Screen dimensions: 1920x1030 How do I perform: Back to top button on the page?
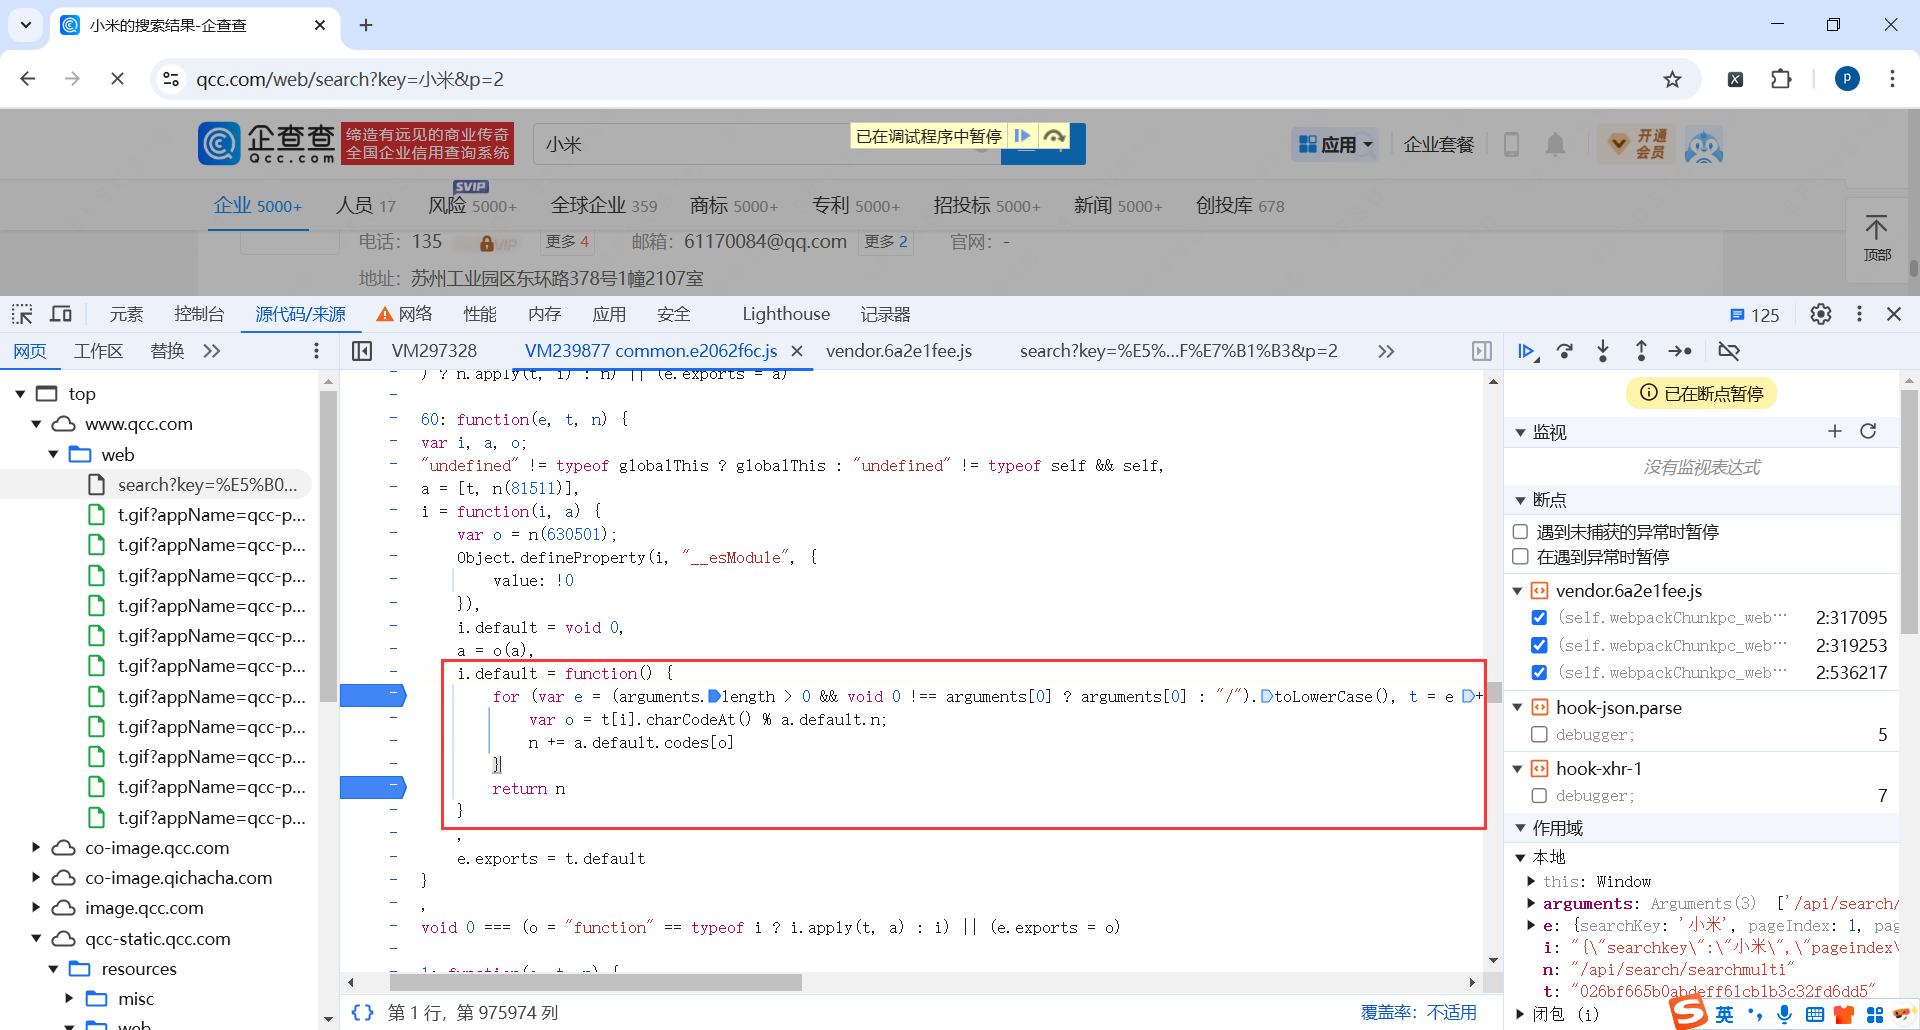click(x=1877, y=238)
